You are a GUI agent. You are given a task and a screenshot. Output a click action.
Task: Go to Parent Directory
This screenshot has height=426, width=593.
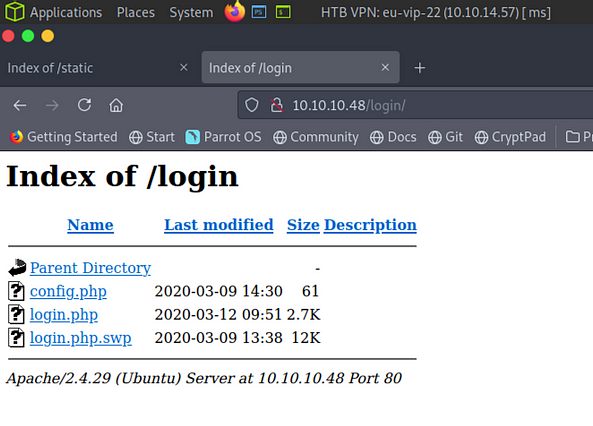click(90, 268)
